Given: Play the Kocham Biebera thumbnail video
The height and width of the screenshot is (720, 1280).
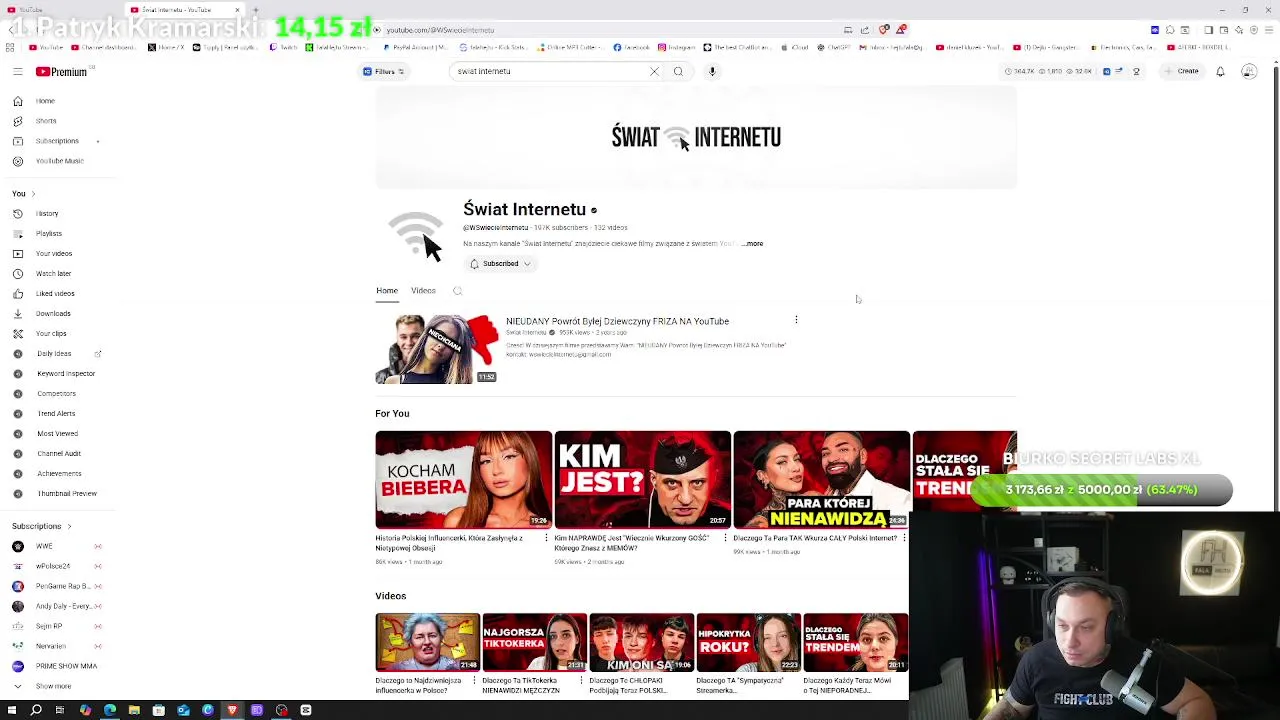Looking at the screenshot, I should pyautogui.click(x=463, y=479).
